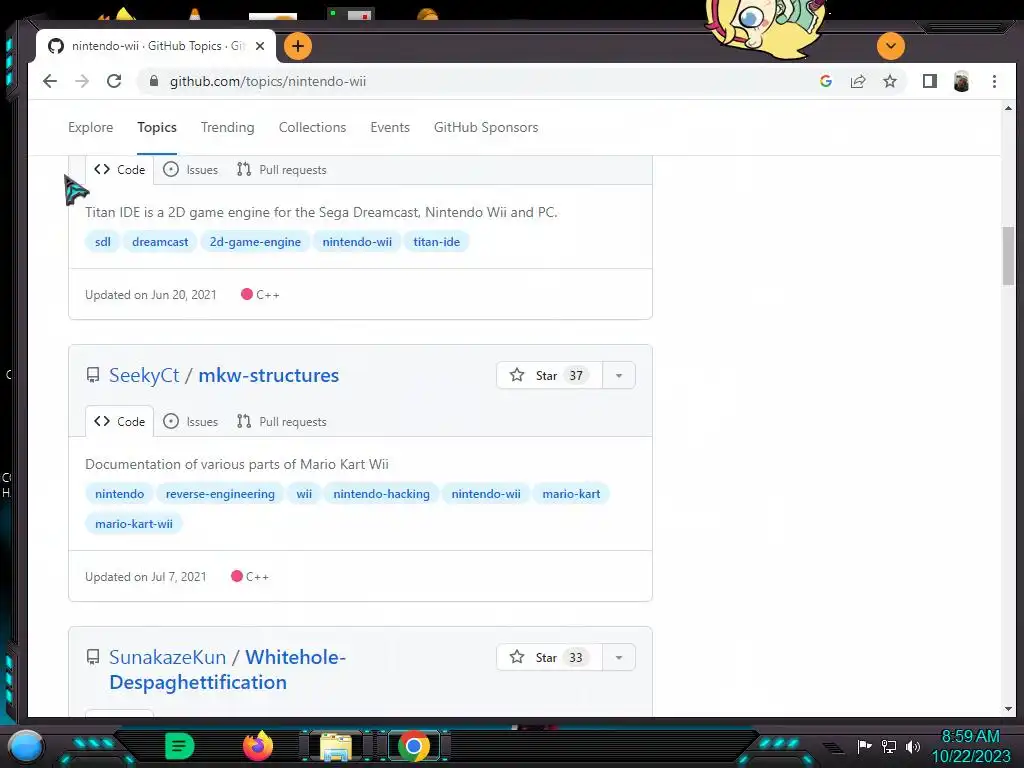The height and width of the screenshot is (768, 1024).
Task: Open the Events tab
Action: (390, 127)
